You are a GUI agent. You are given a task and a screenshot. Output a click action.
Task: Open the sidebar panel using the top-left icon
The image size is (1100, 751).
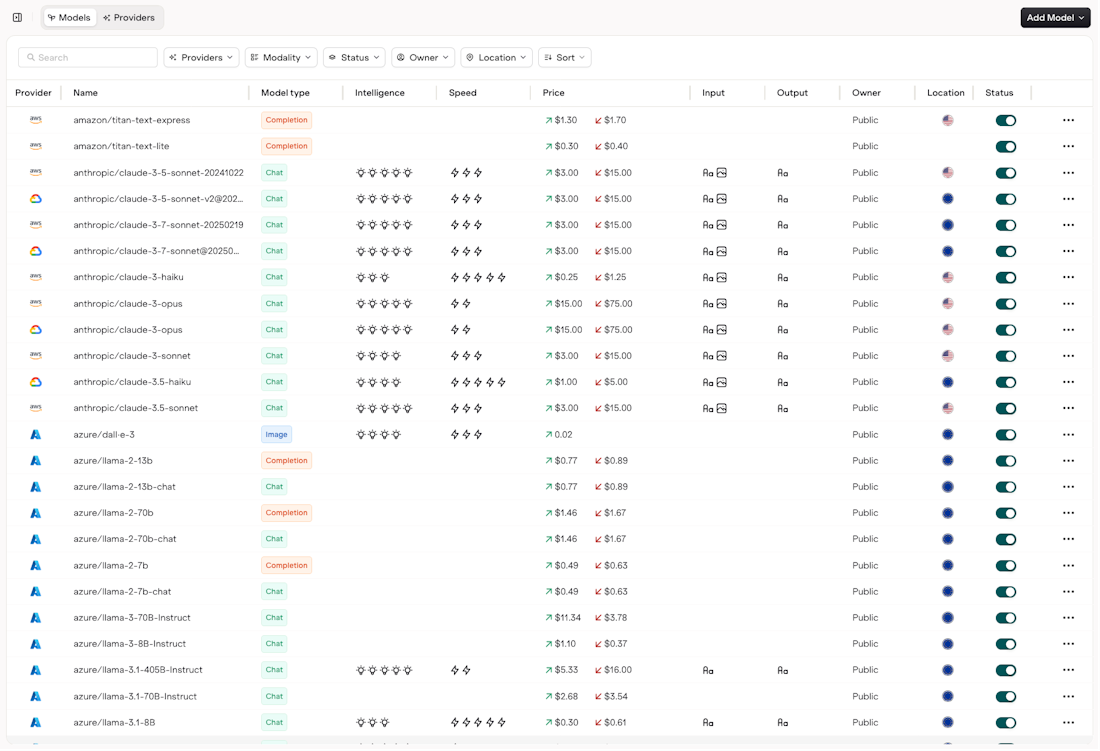point(17,17)
